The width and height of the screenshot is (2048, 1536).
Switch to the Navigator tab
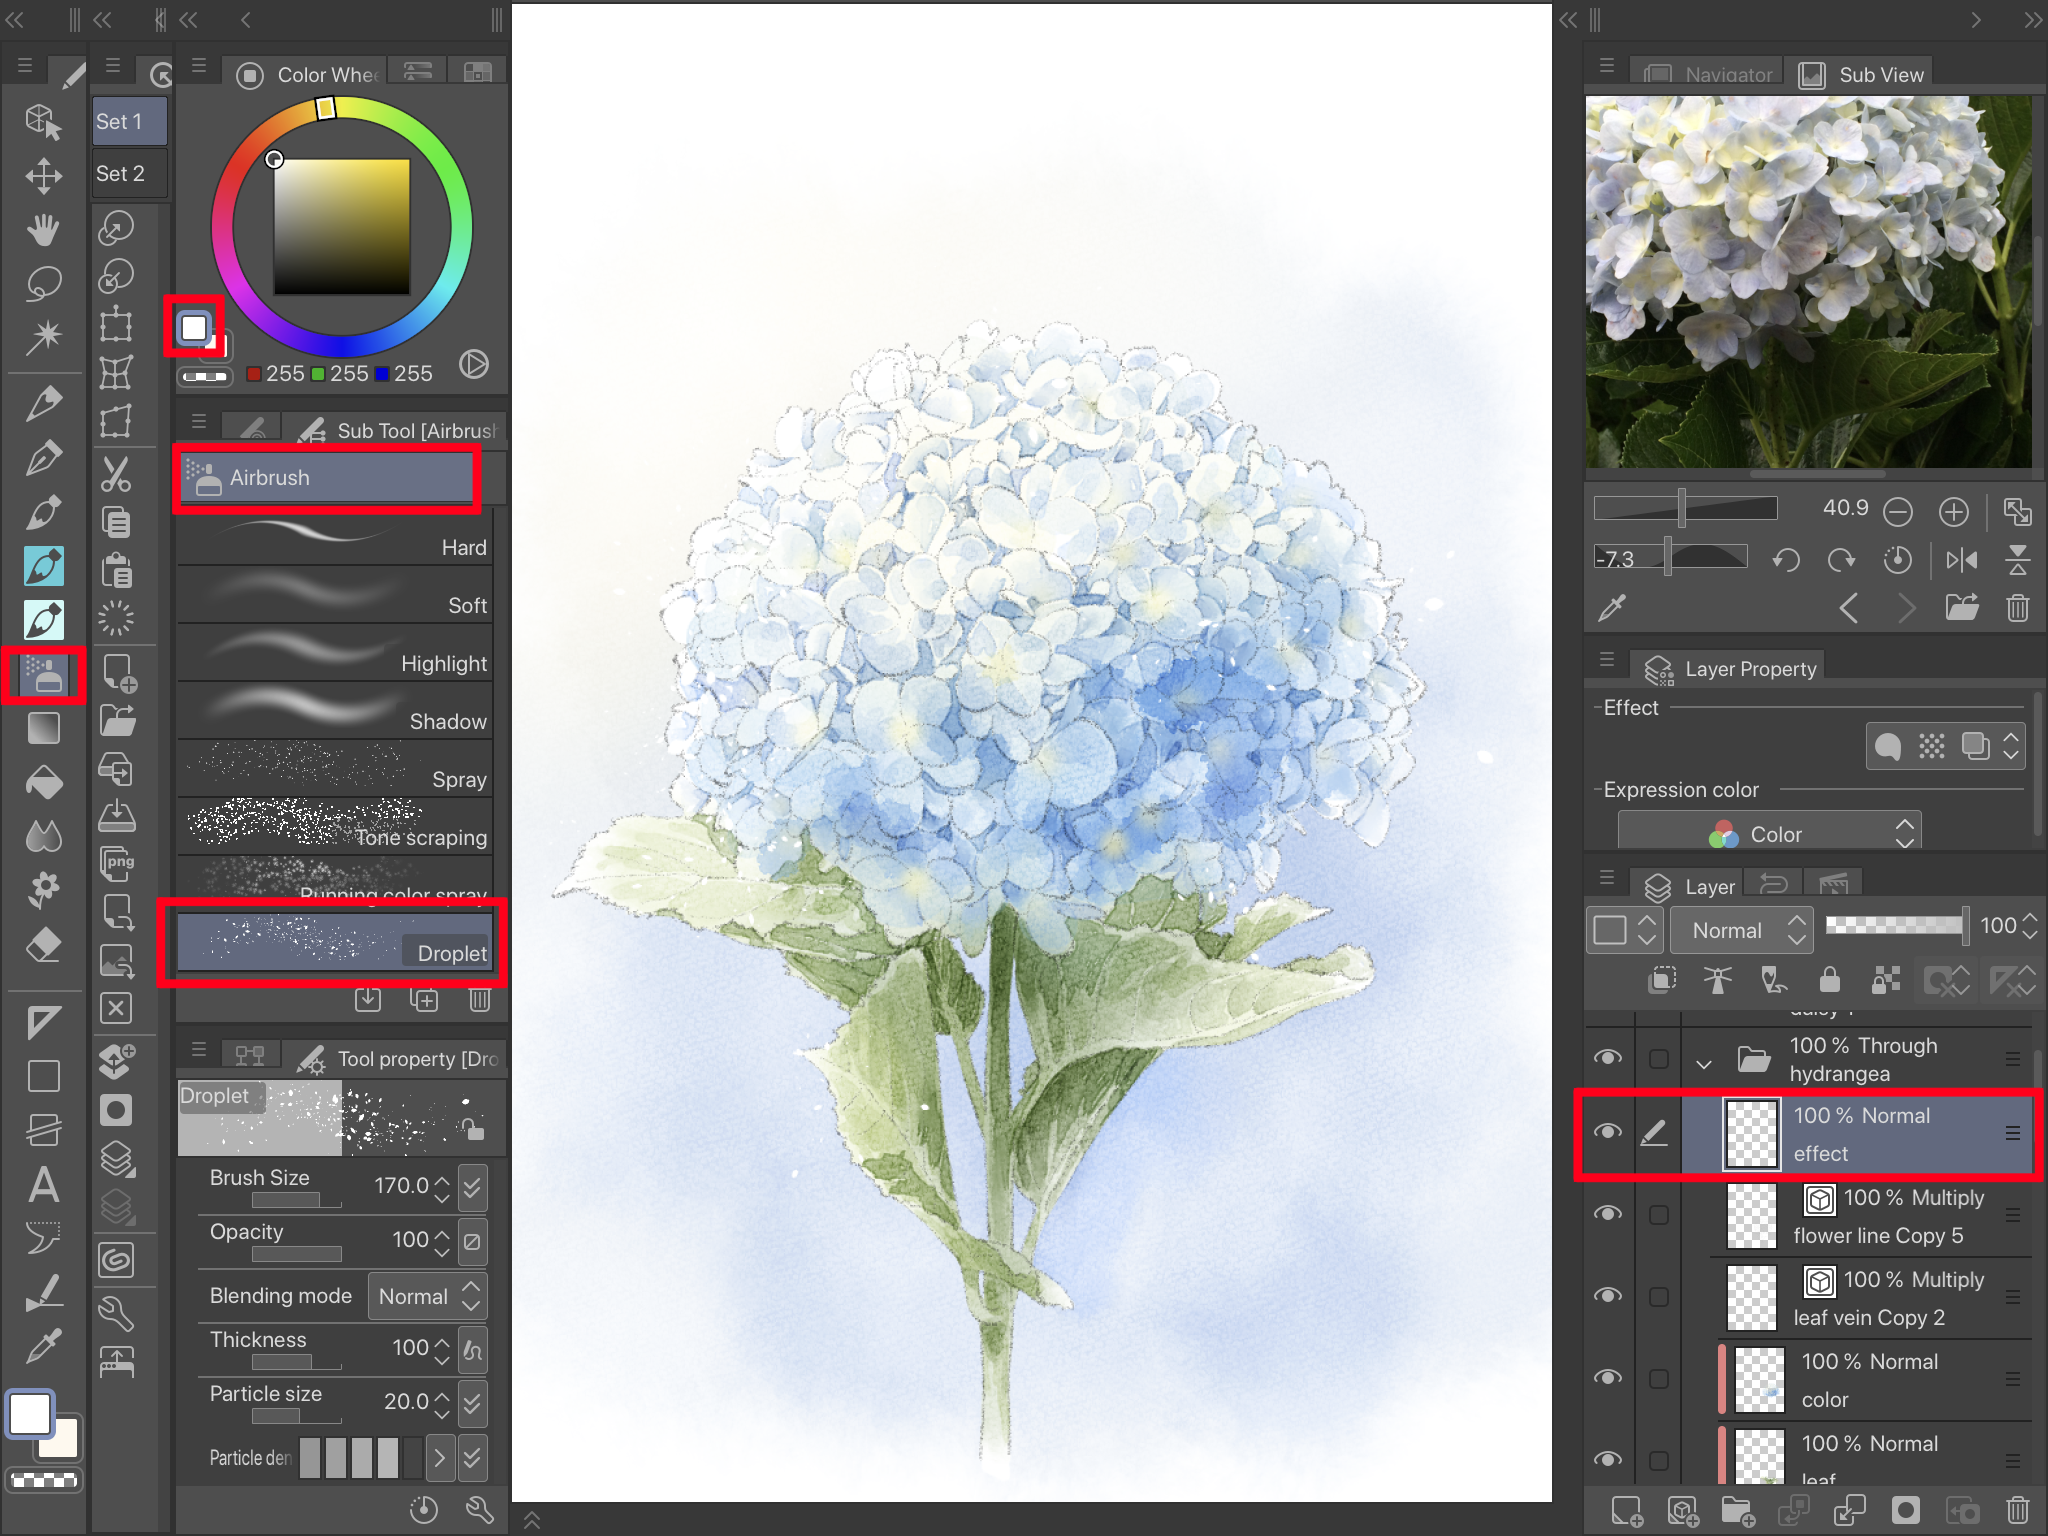point(1709,75)
